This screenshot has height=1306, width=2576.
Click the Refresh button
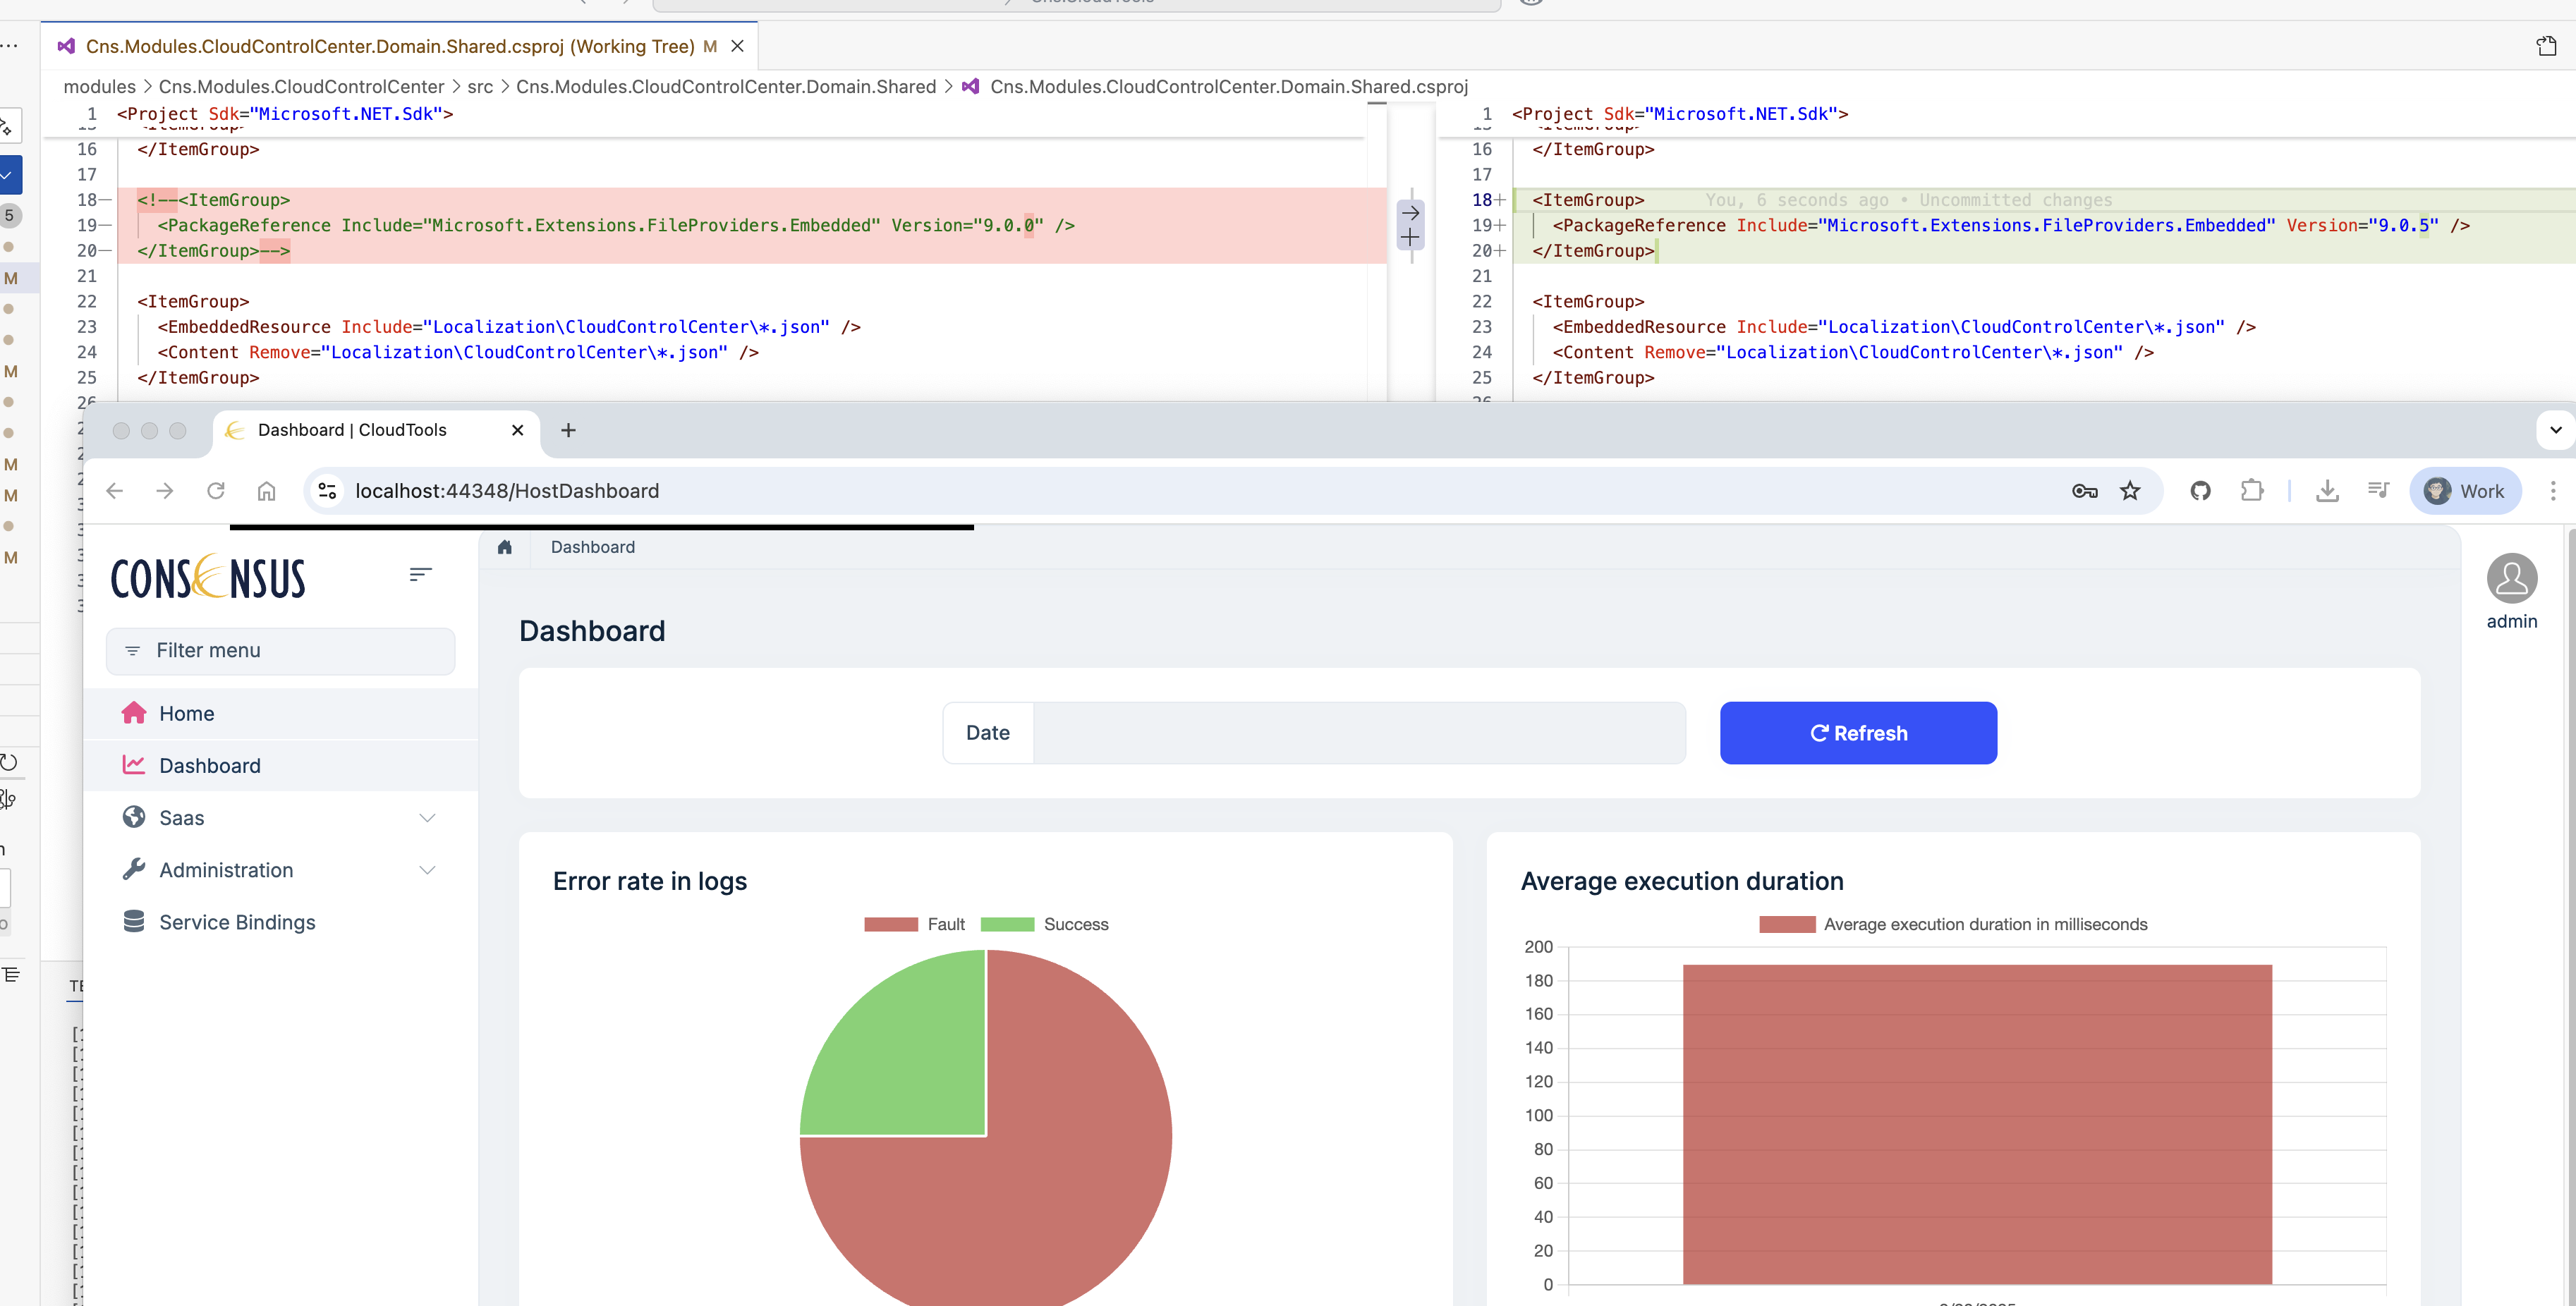click(1858, 733)
